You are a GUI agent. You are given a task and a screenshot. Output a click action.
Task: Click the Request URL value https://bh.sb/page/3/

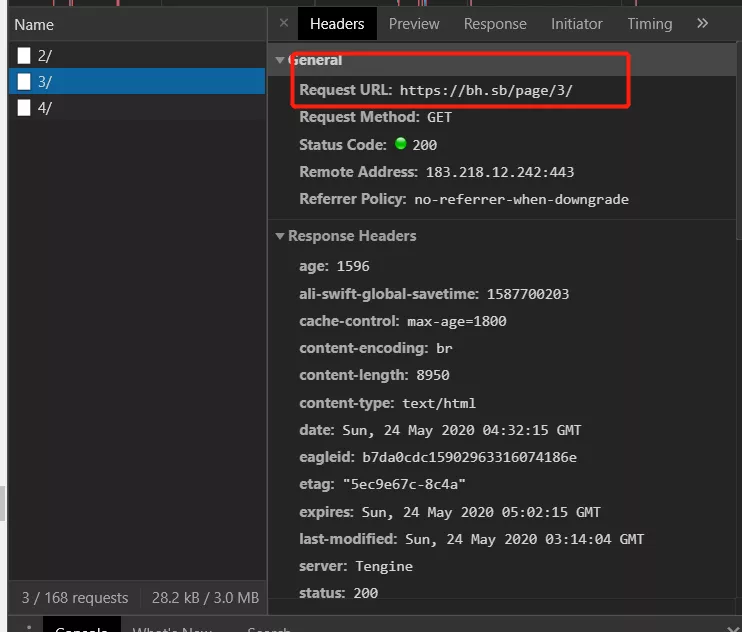(x=486, y=90)
